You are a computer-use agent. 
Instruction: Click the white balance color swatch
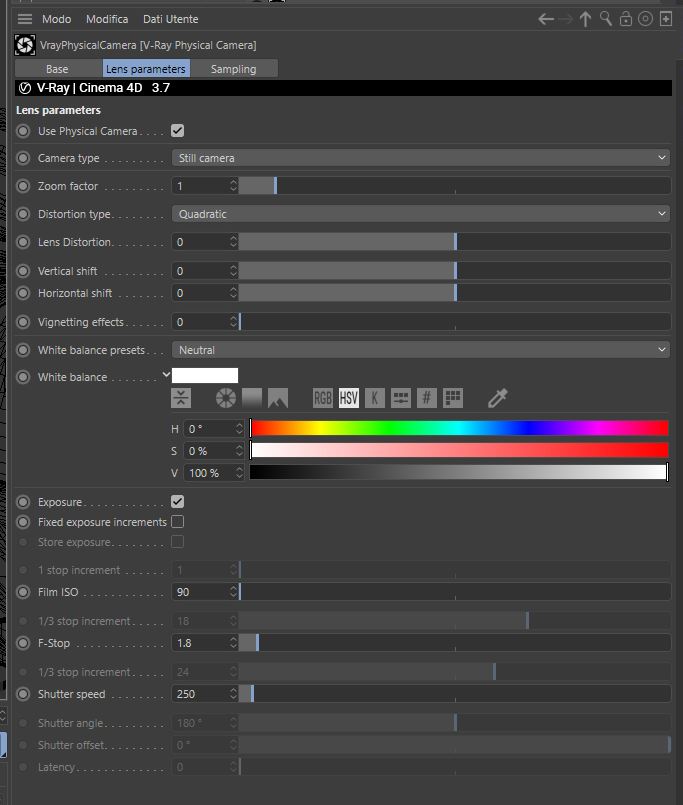(x=205, y=375)
